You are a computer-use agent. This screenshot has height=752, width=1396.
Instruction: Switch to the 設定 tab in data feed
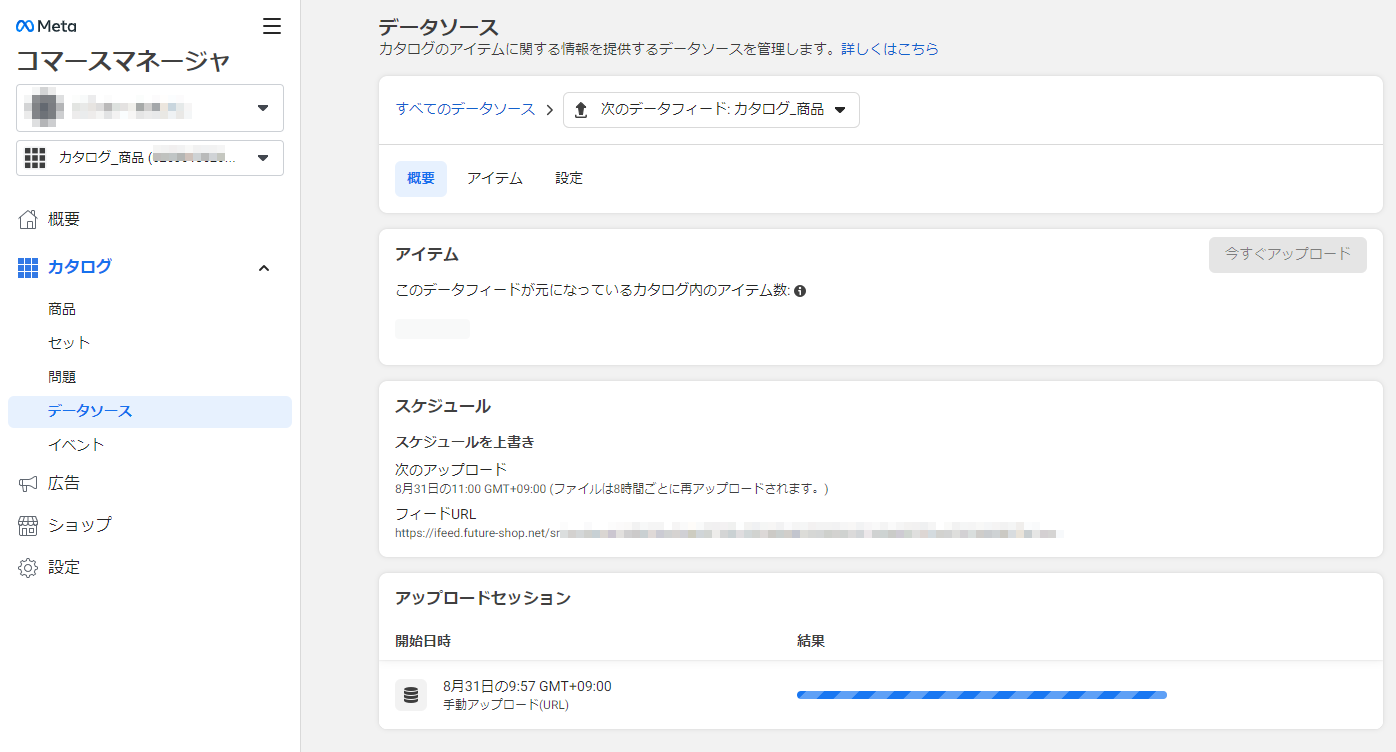(569, 179)
